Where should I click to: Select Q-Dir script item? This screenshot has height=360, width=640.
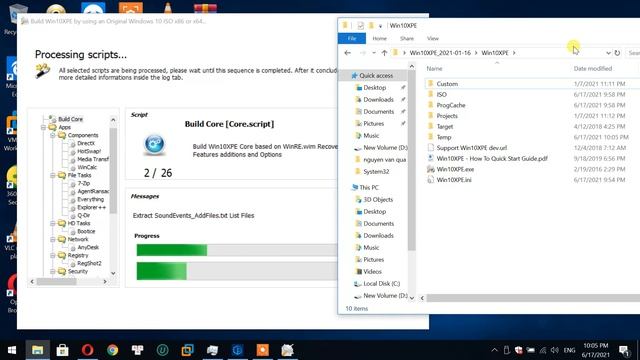coord(84,215)
